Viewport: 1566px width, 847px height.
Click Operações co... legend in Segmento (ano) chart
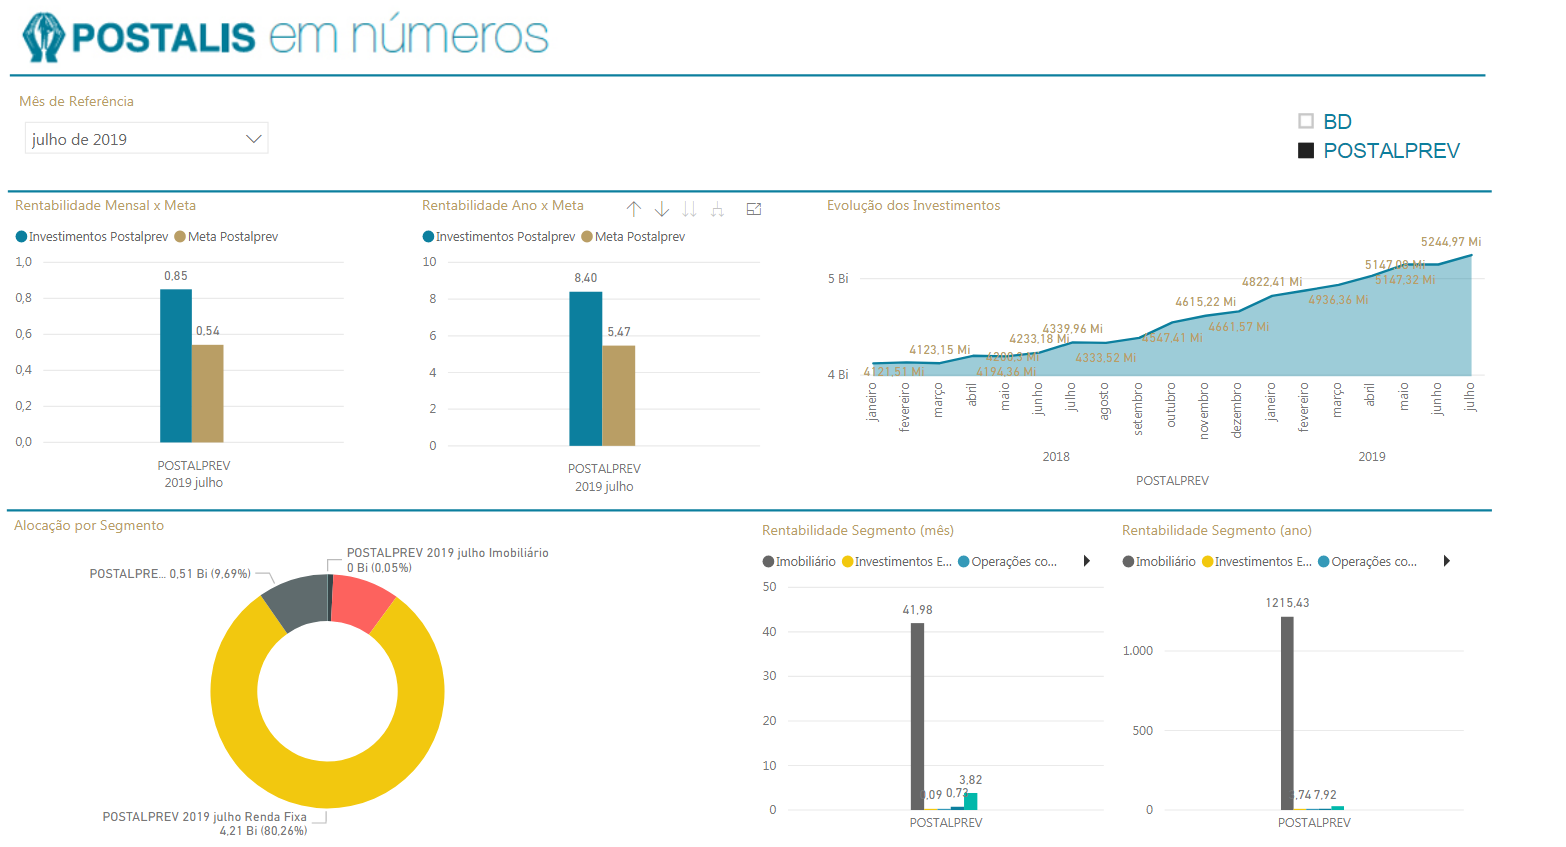click(1367, 562)
